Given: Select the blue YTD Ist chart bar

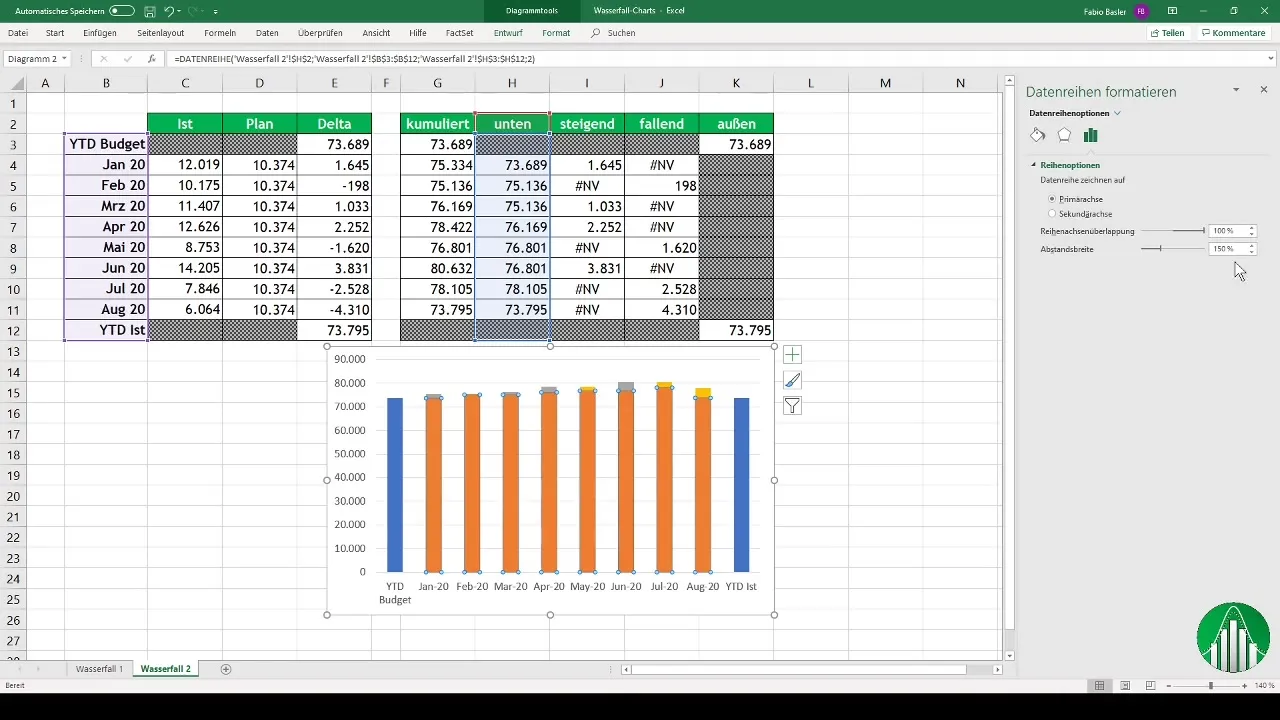Looking at the screenshot, I should coord(741,485).
